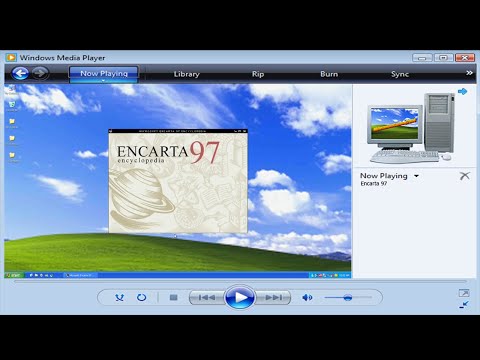Viewport: 480px width, 360px height.
Task: Mute the volume speaker icon
Action: click(x=307, y=297)
